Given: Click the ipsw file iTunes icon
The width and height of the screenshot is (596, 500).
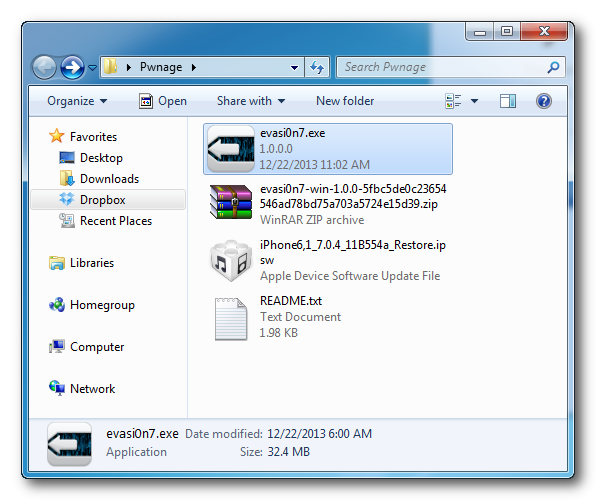Looking at the screenshot, I should (x=231, y=260).
